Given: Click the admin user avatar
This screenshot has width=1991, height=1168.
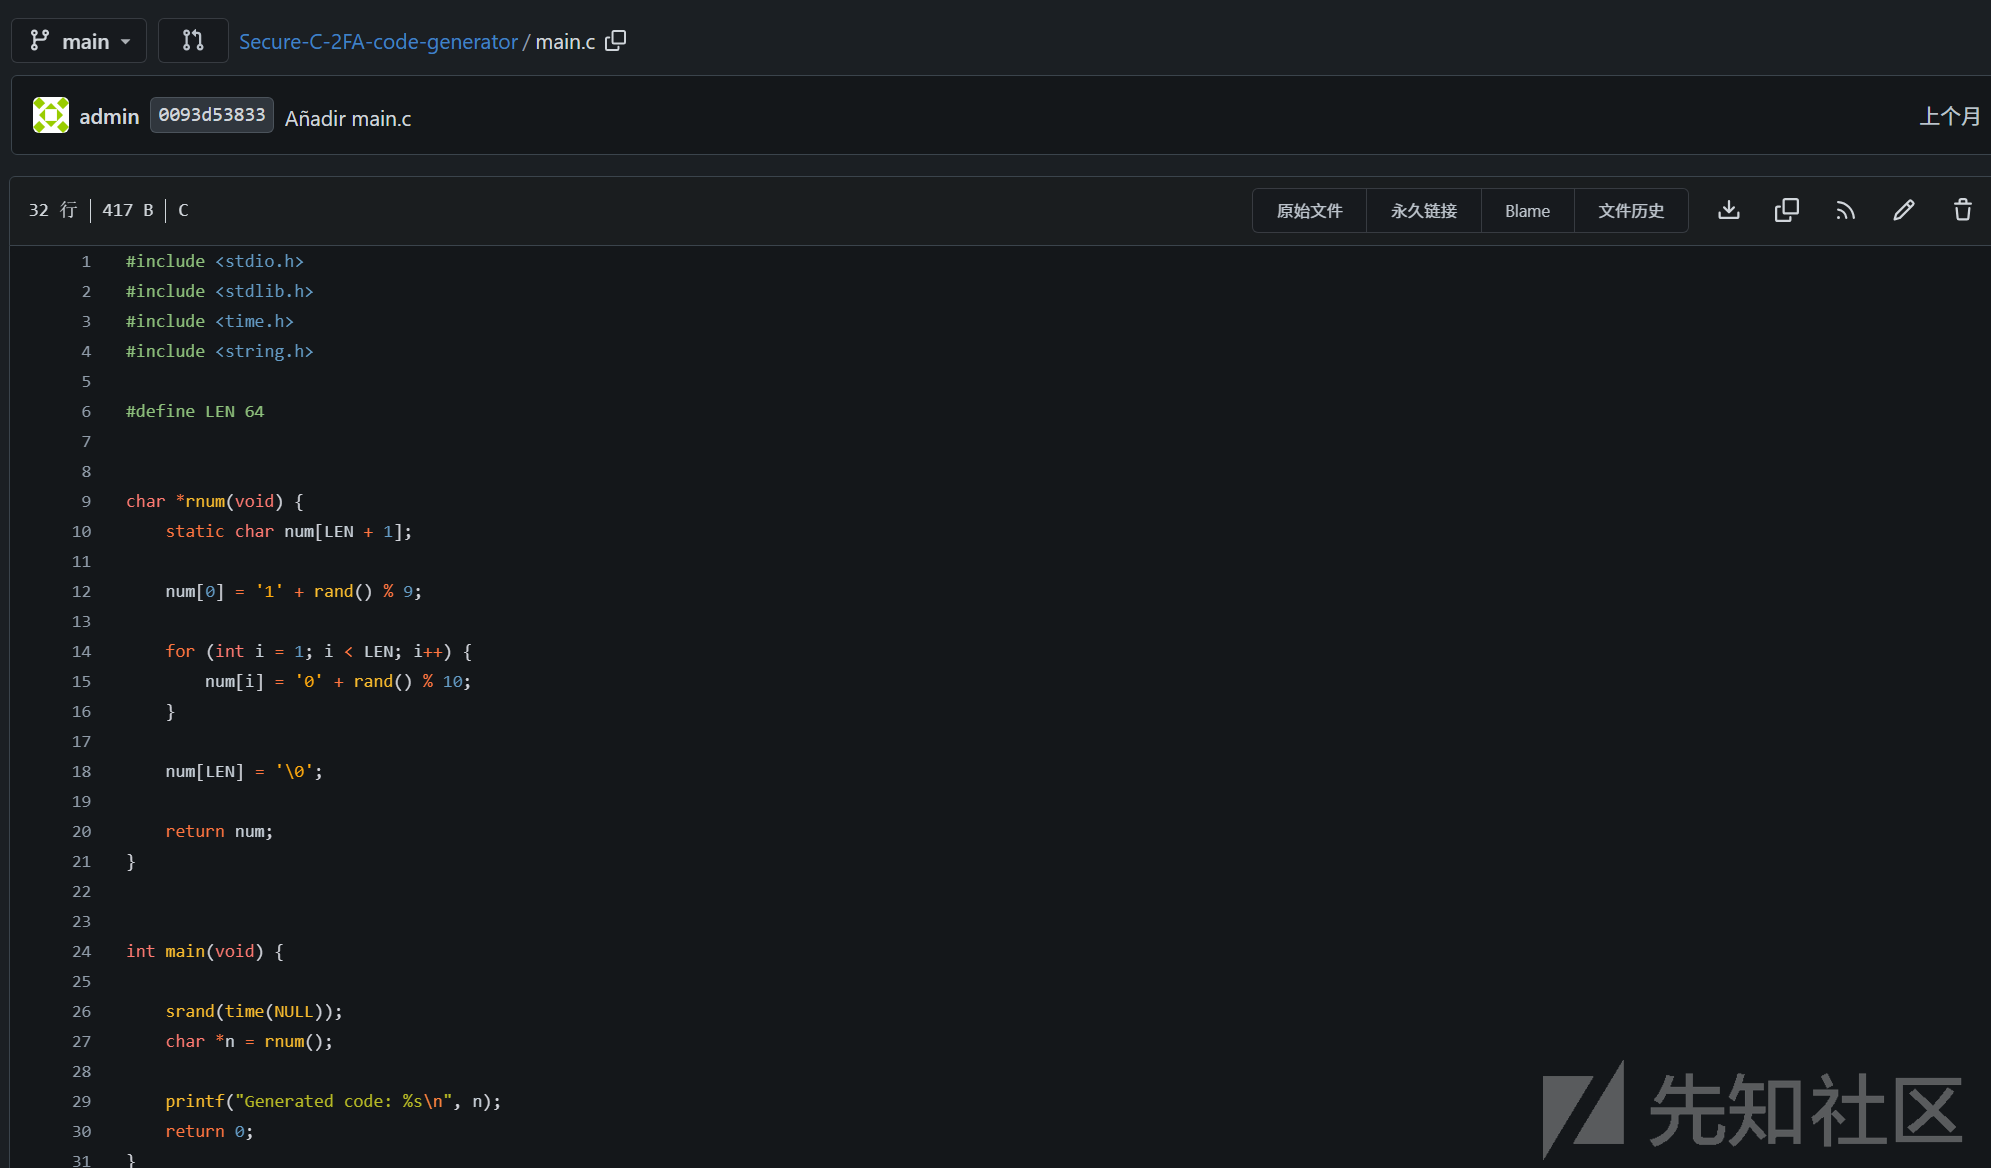Looking at the screenshot, I should pos(51,116).
